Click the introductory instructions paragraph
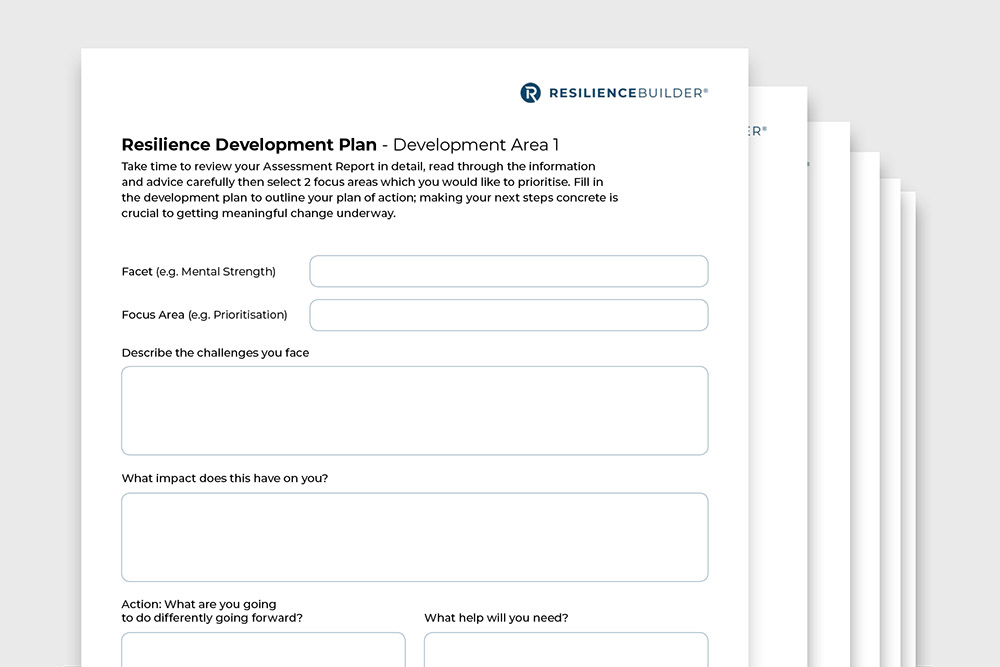 [370, 190]
